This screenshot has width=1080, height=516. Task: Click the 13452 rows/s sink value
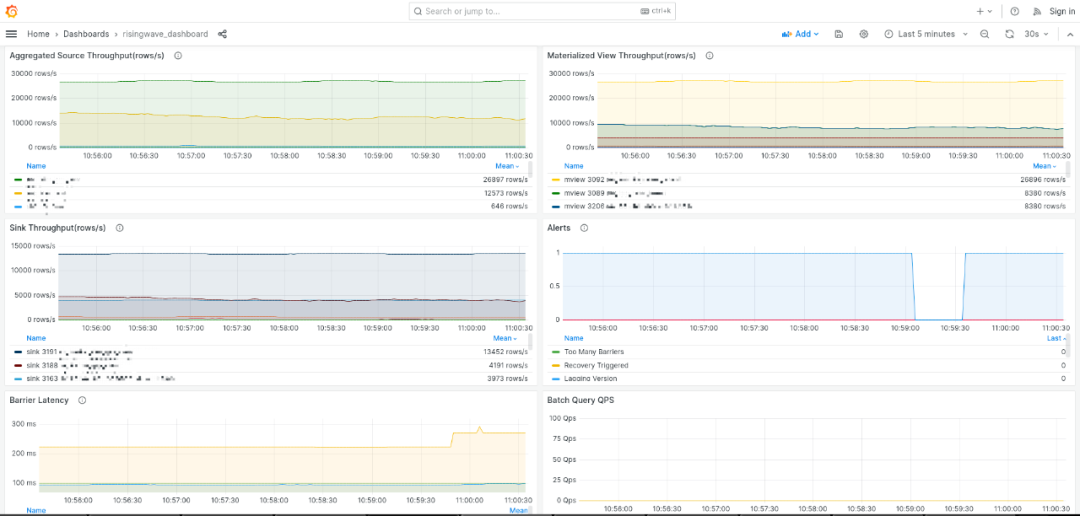click(506, 352)
